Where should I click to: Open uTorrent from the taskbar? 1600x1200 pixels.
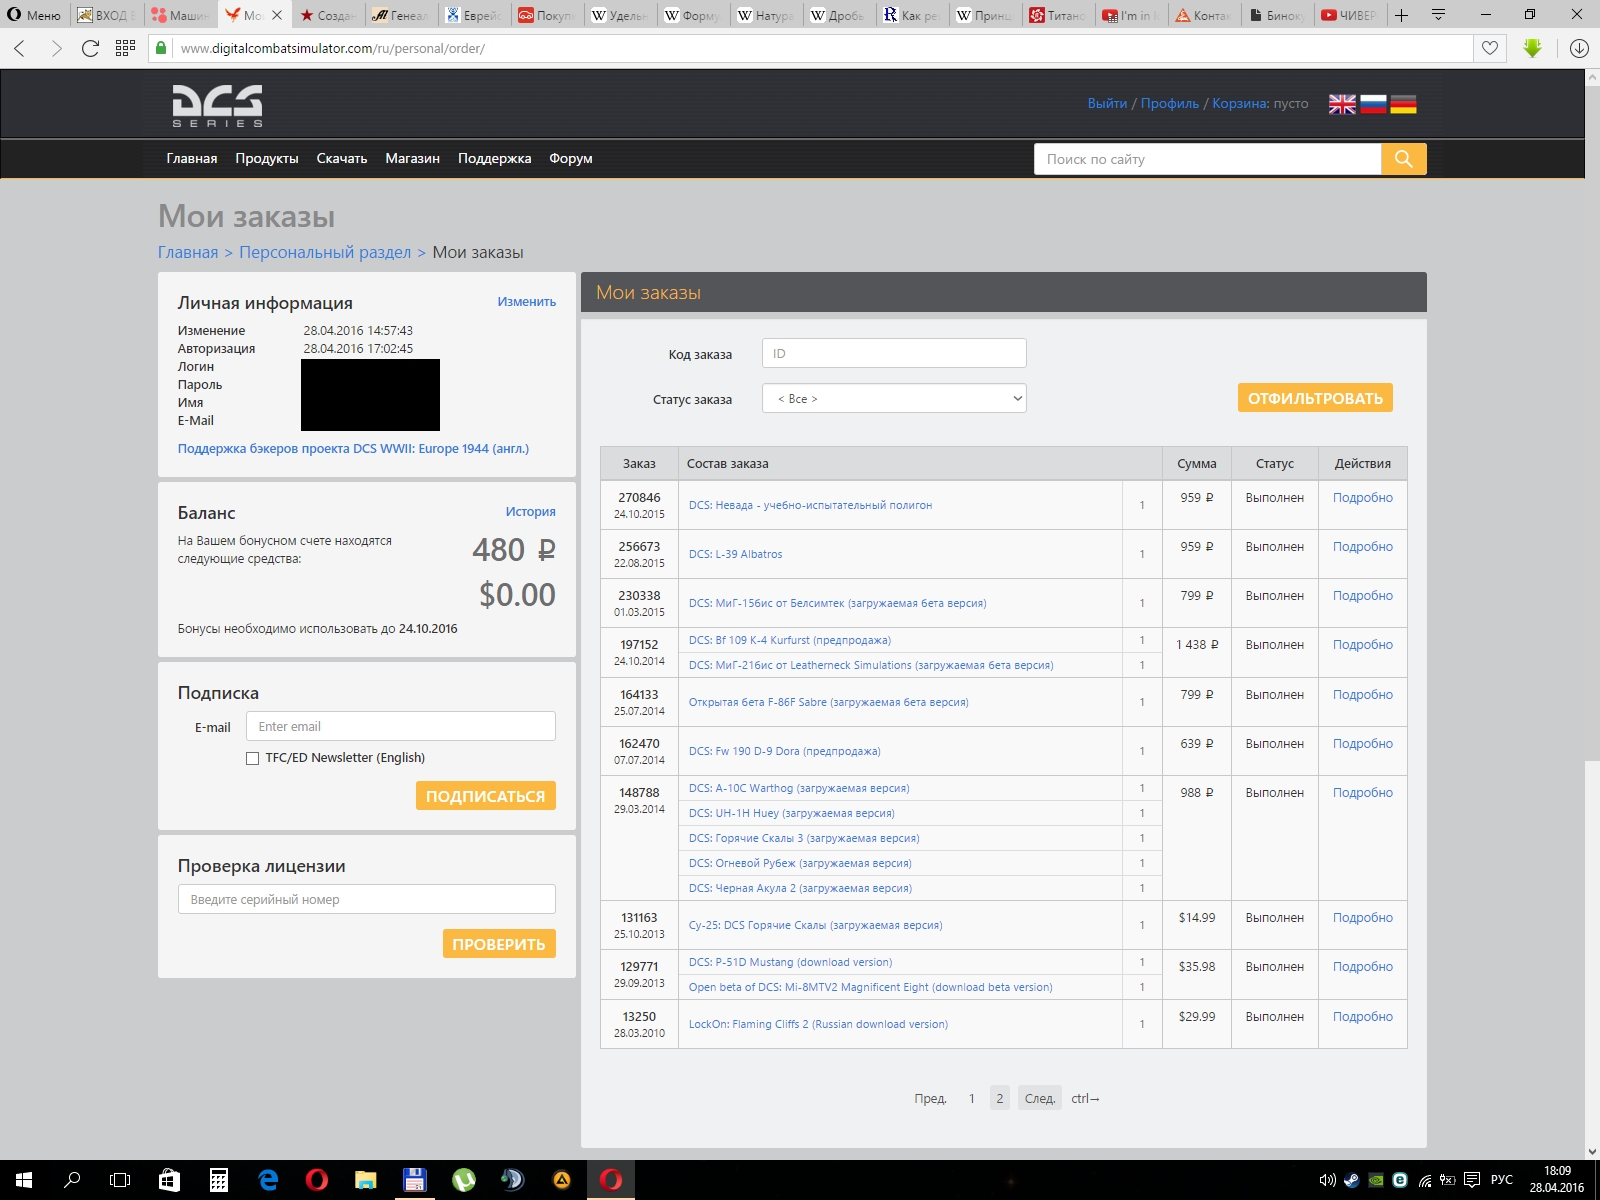tap(464, 1180)
